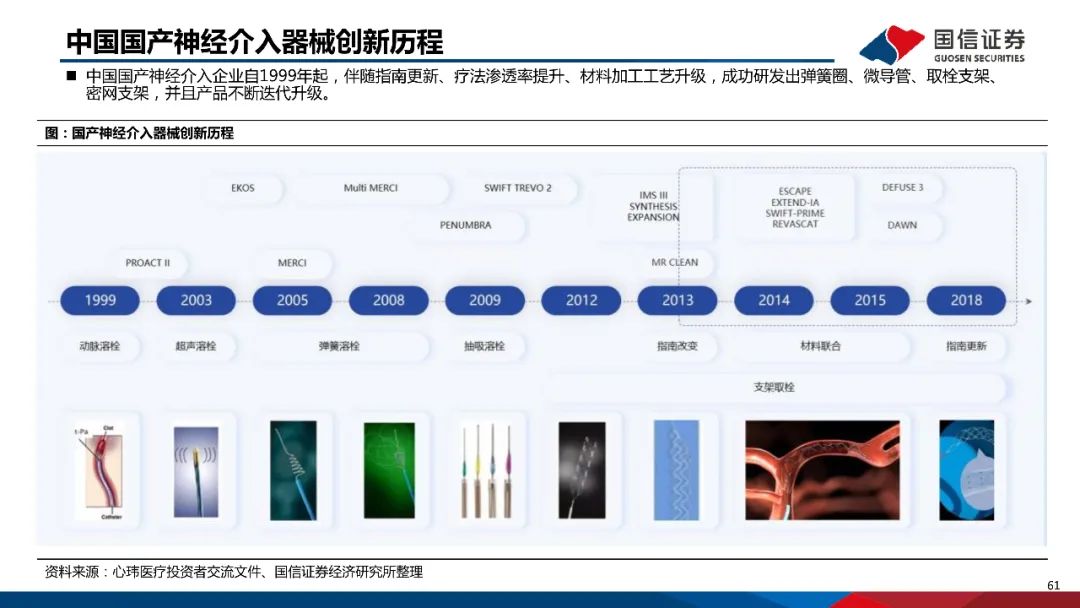Image resolution: width=1080 pixels, height=608 pixels.
Task: Click the 2012 timeline marker
Action: click(x=581, y=300)
